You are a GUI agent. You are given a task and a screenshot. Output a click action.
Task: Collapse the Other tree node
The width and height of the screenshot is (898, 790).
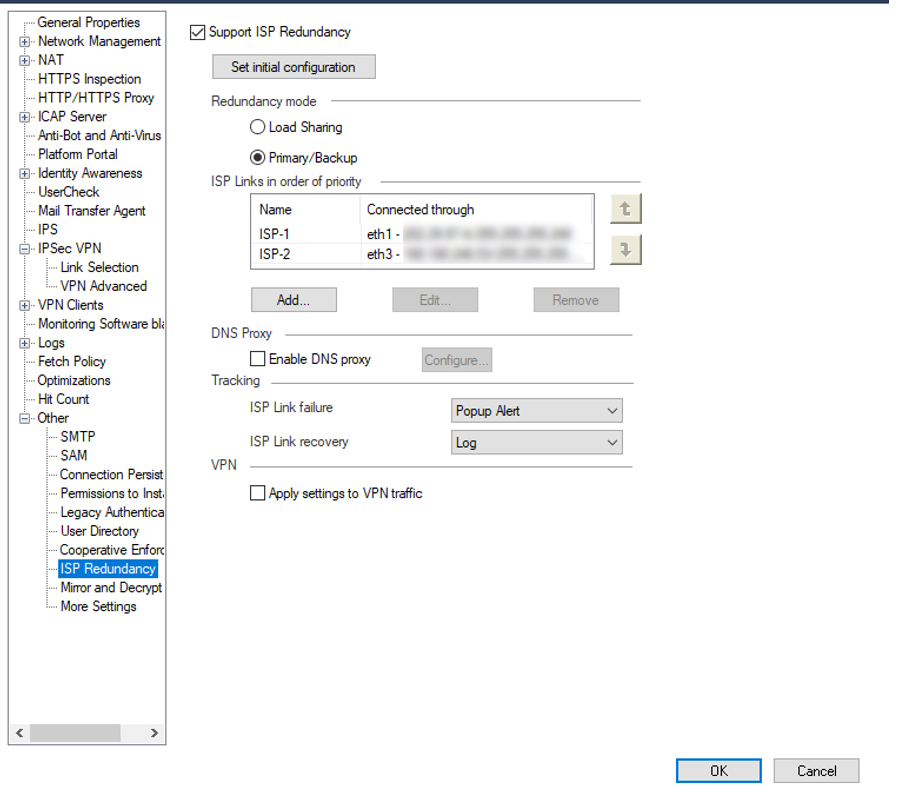click(x=24, y=418)
